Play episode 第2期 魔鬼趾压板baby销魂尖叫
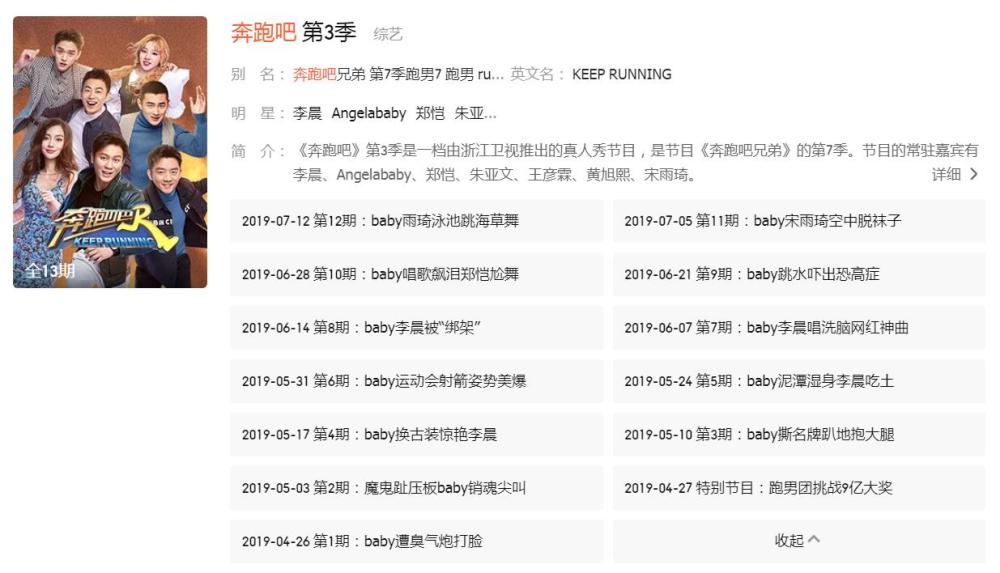 pos(416,488)
